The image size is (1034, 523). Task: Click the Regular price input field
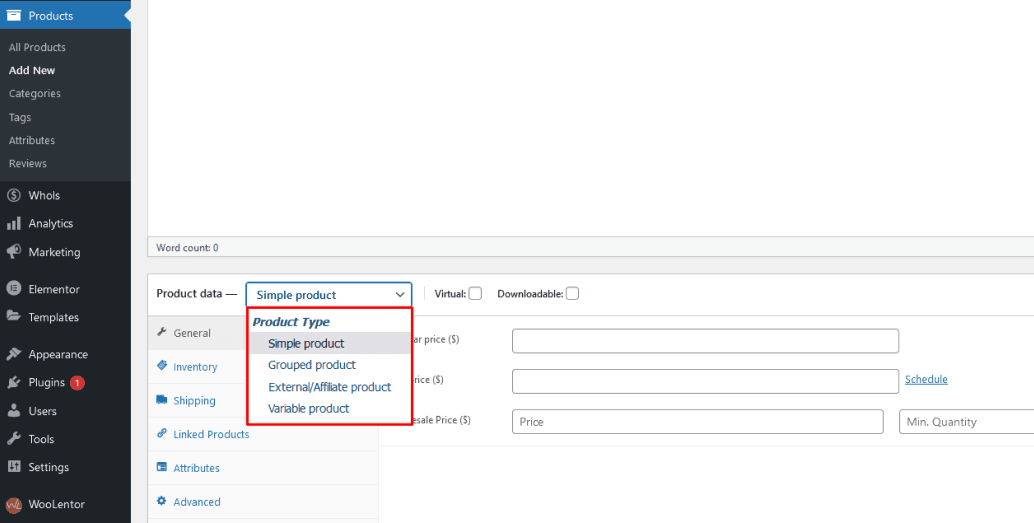click(x=705, y=341)
